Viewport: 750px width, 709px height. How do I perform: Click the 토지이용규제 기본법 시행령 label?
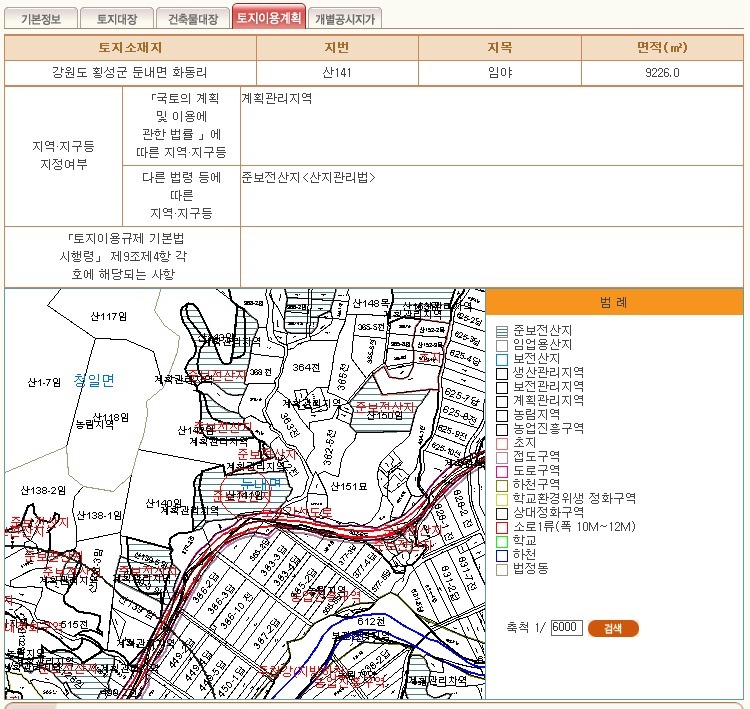(x=122, y=256)
